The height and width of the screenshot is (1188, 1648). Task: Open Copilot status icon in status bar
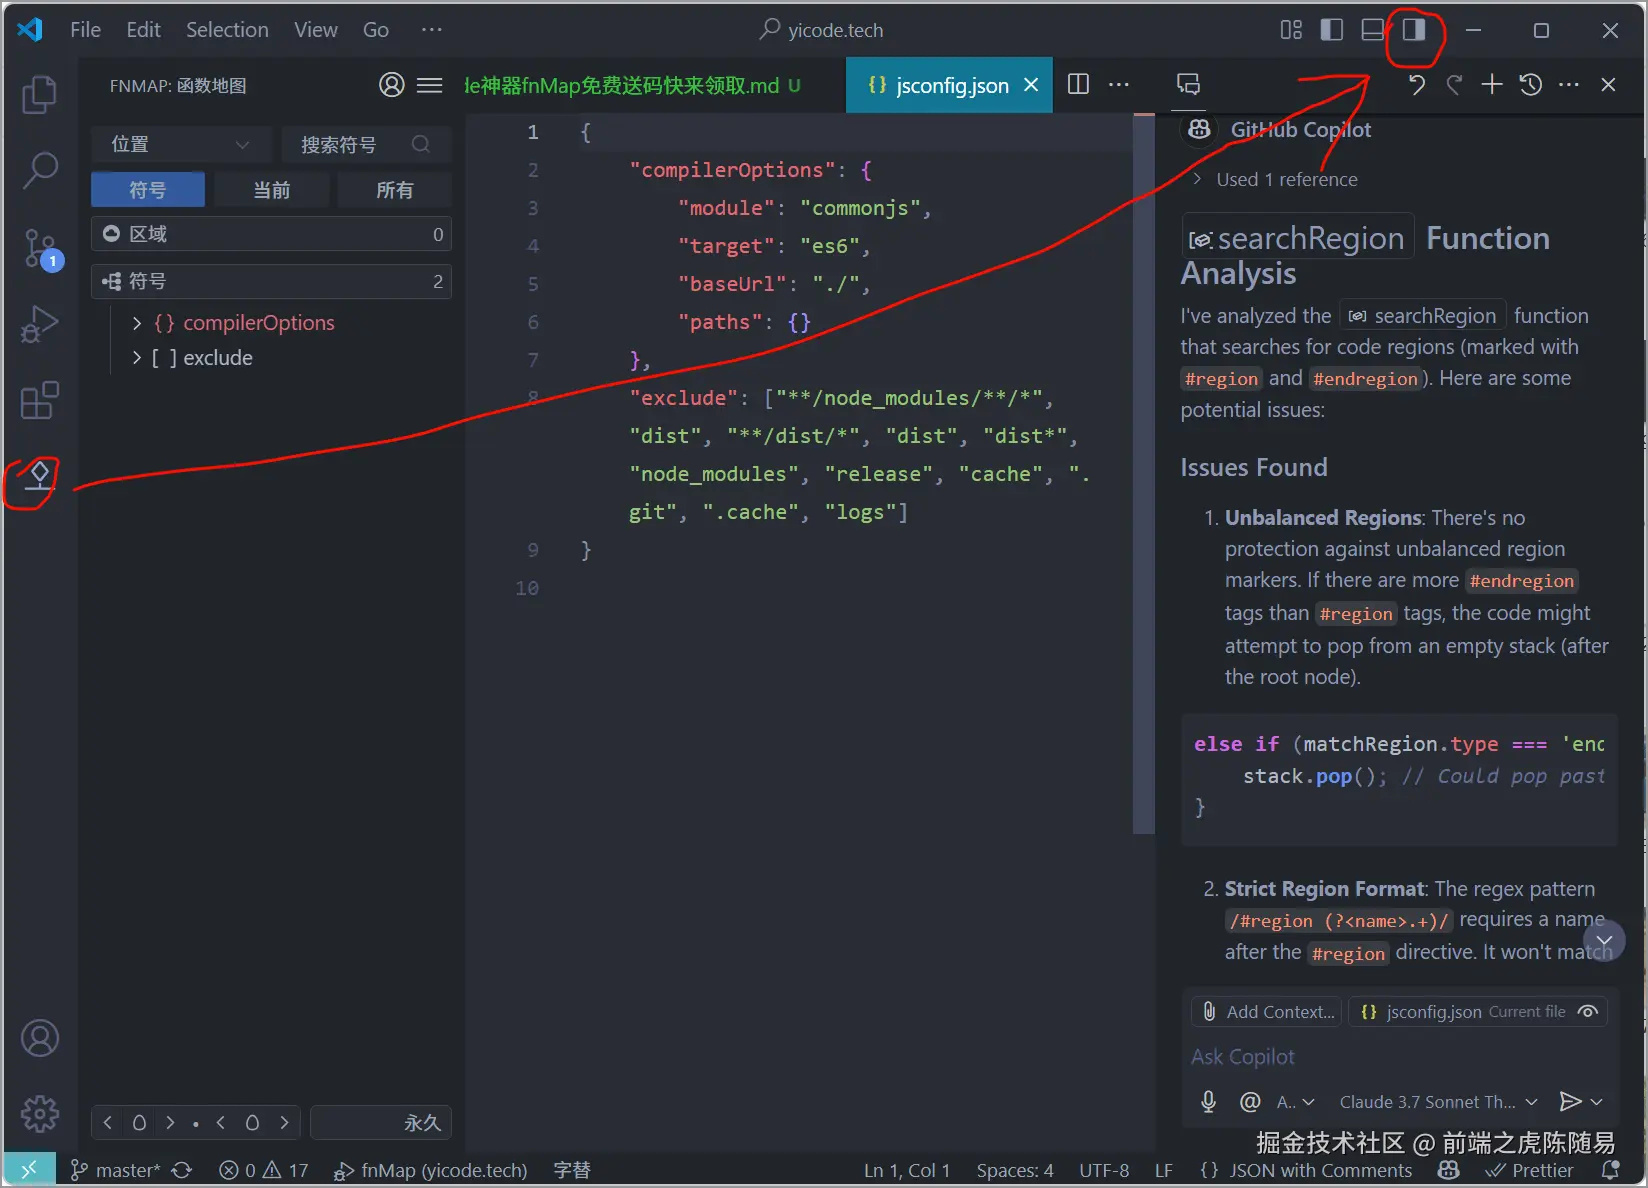click(x=1448, y=1170)
